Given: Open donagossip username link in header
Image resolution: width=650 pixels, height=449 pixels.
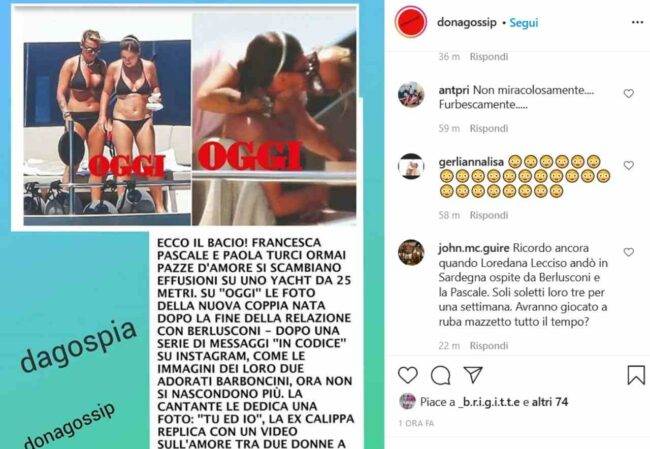Looking at the screenshot, I should (x=467, y=22).
